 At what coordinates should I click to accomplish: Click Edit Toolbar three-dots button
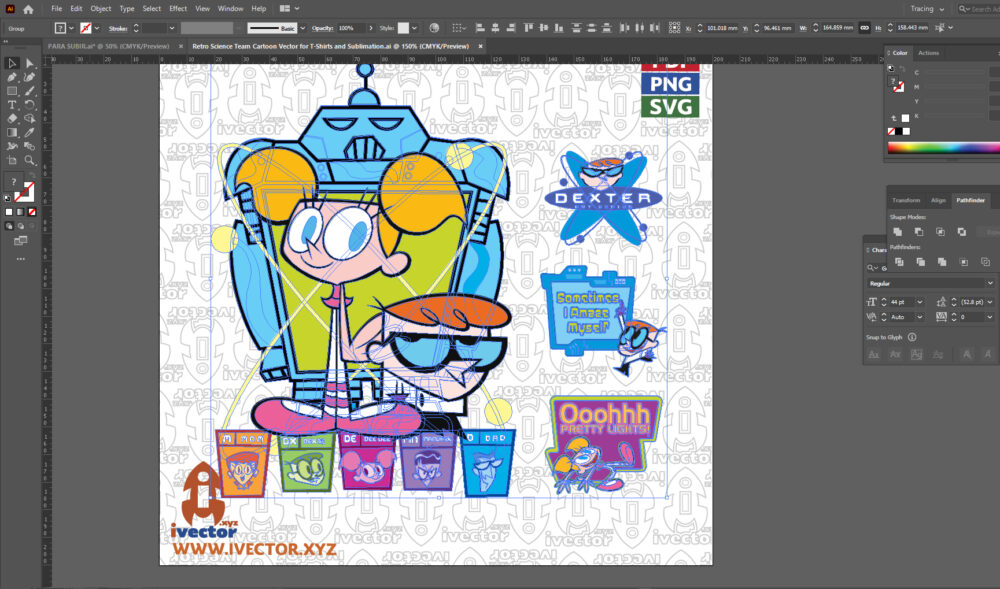[x=20, y=259]
